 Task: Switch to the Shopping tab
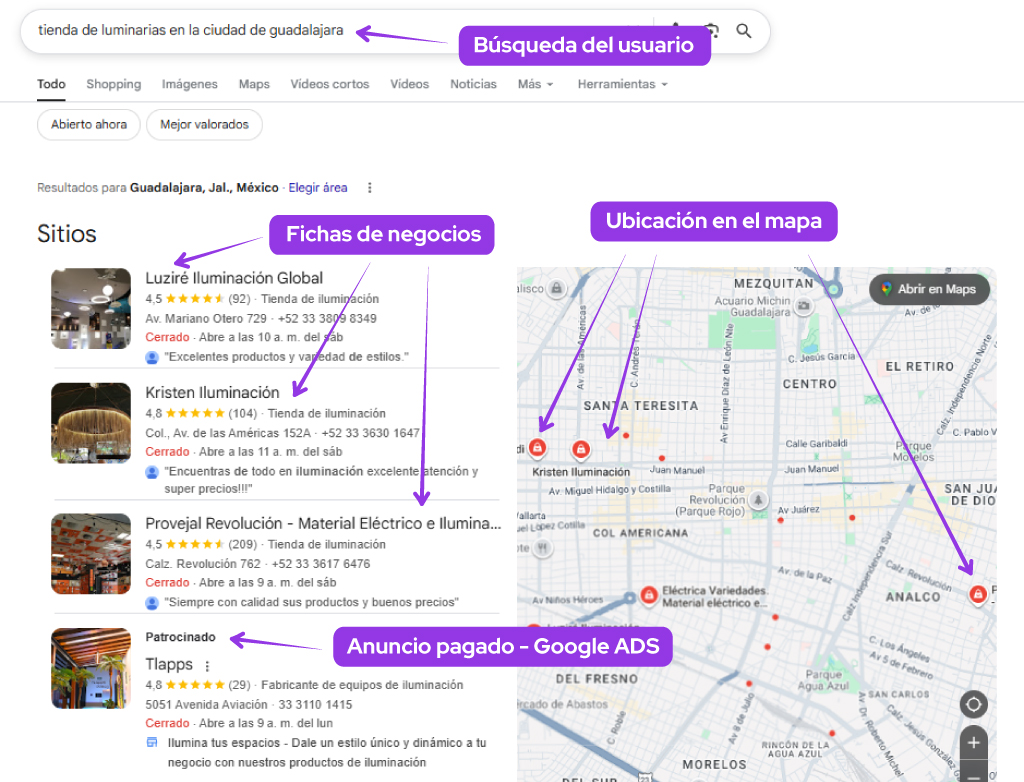click(x=113, y=84)
